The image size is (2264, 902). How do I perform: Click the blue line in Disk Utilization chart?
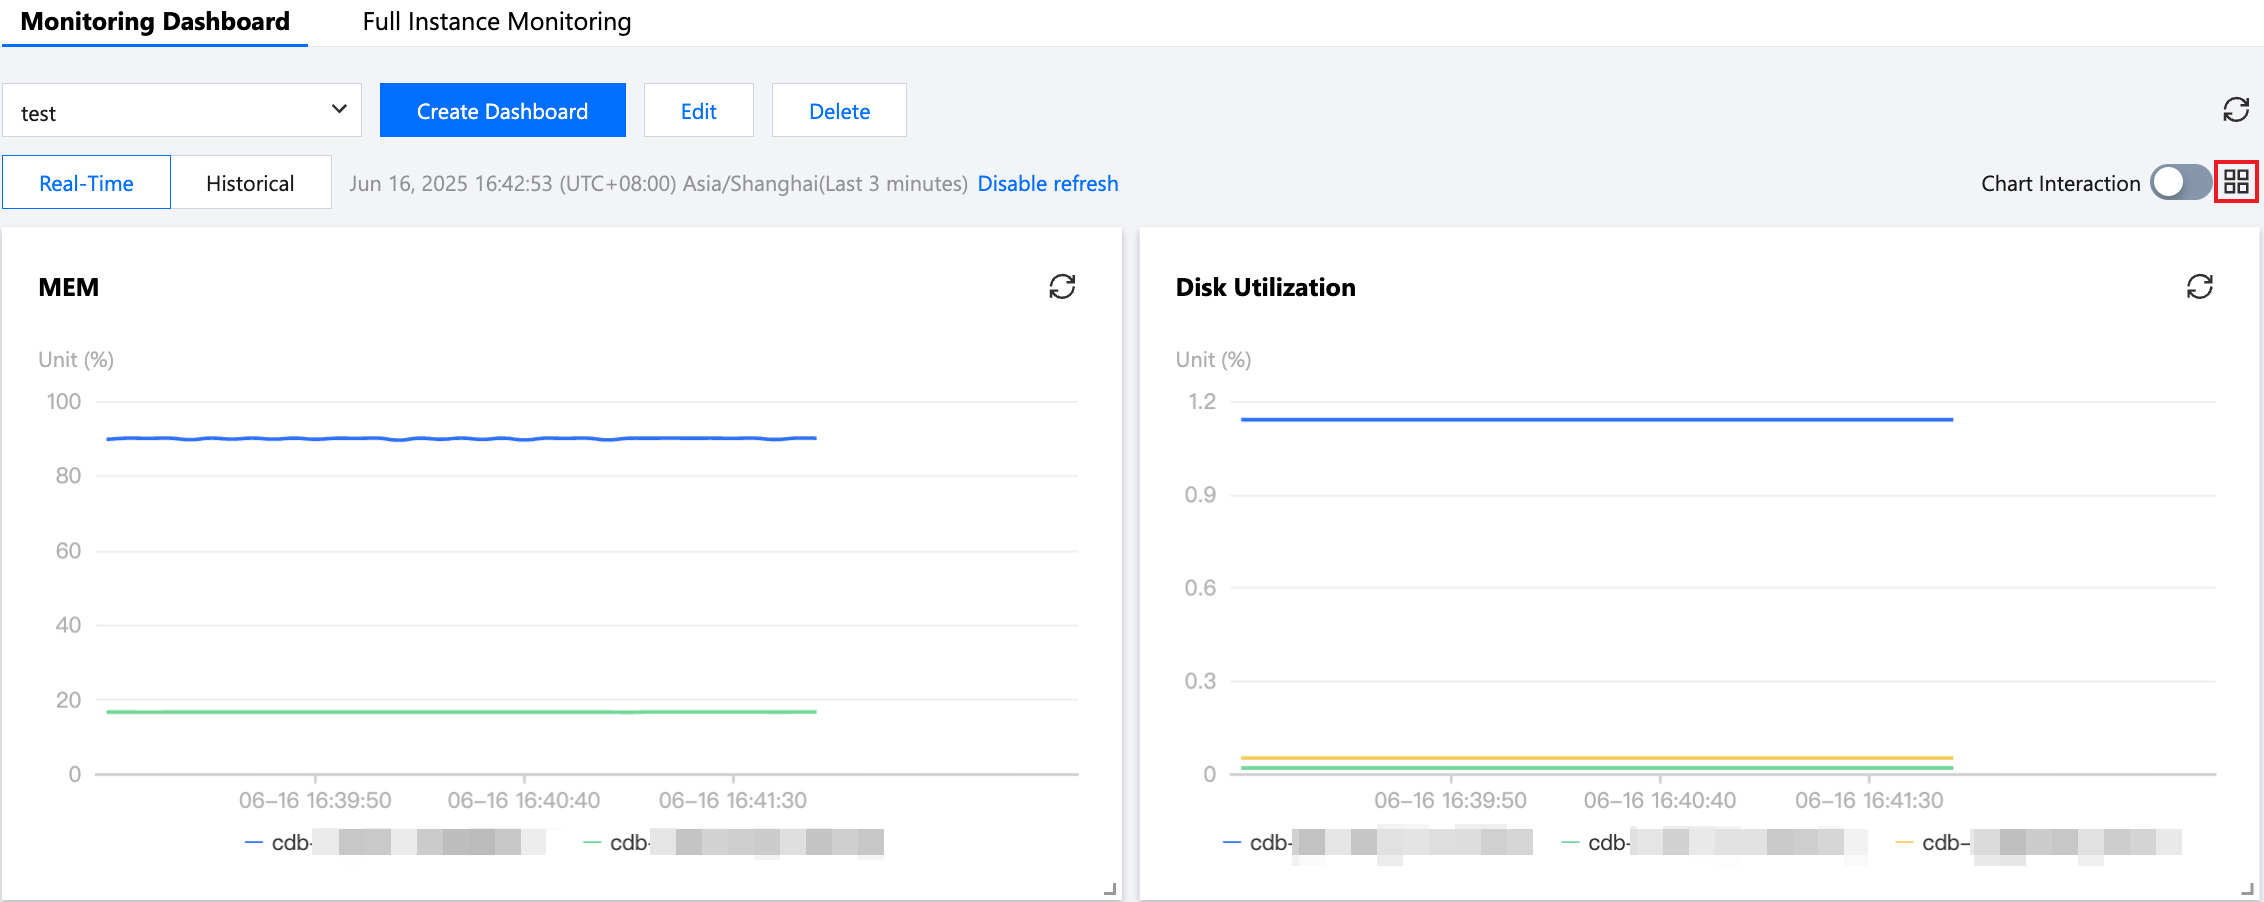click(x=1596, y=420)
